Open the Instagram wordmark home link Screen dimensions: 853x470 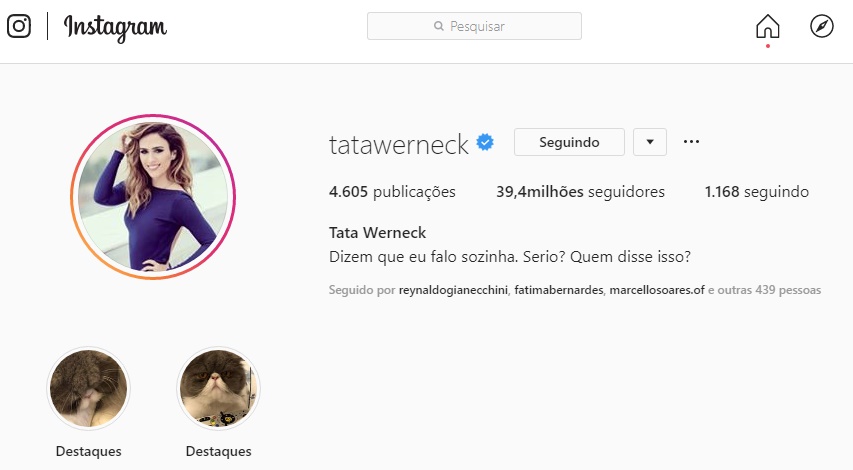[115, 27]
